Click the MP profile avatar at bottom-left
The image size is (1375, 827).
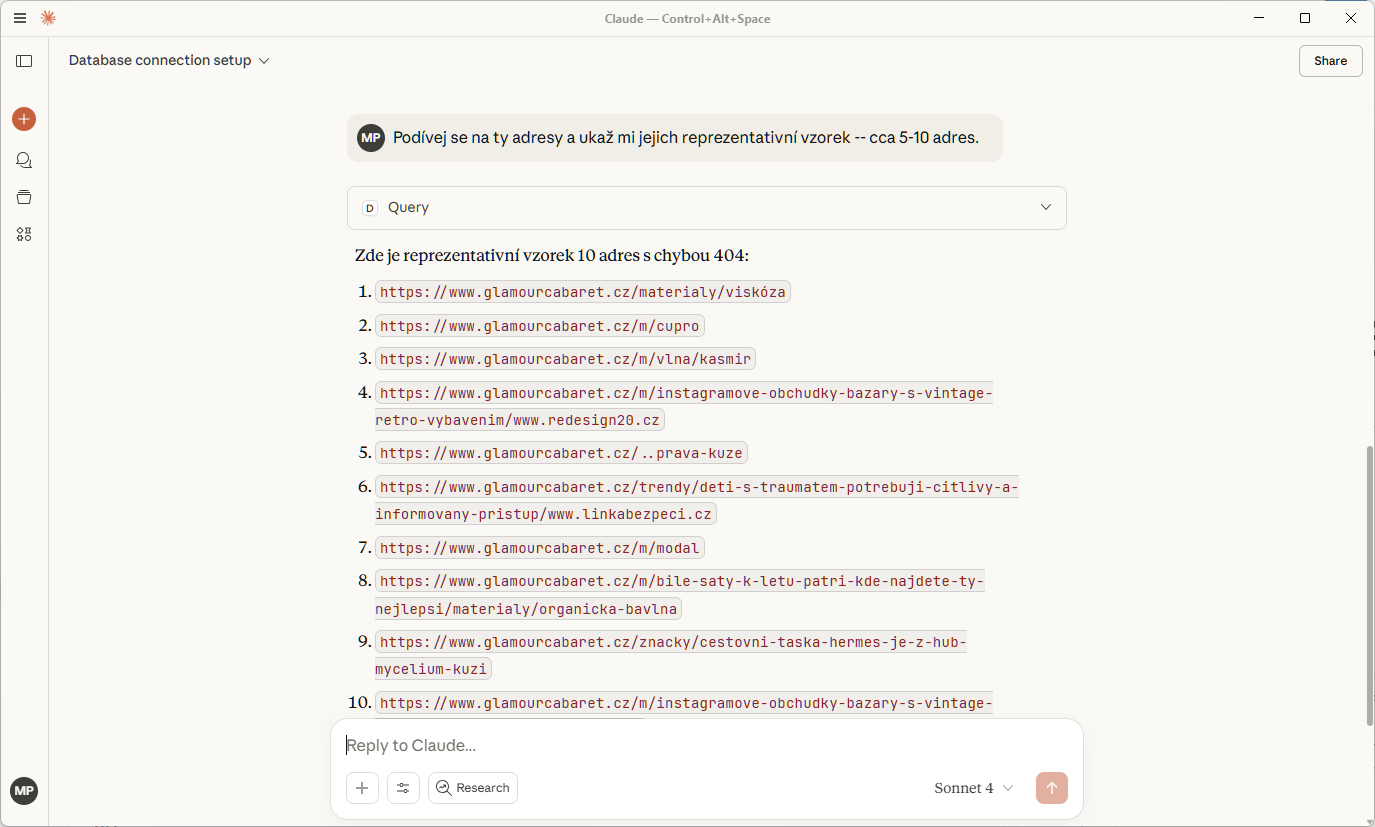(24, 791)
